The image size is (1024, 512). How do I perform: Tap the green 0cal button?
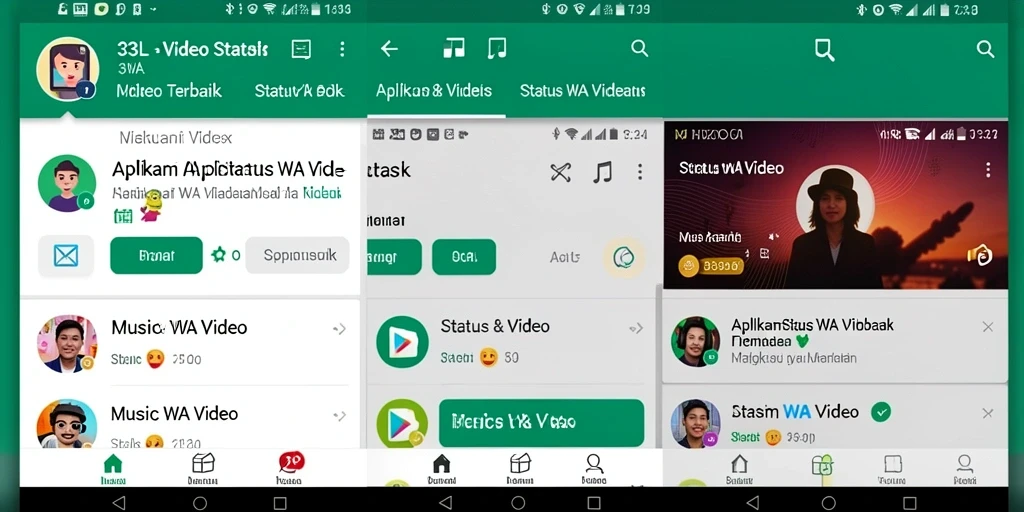[464, 257]
